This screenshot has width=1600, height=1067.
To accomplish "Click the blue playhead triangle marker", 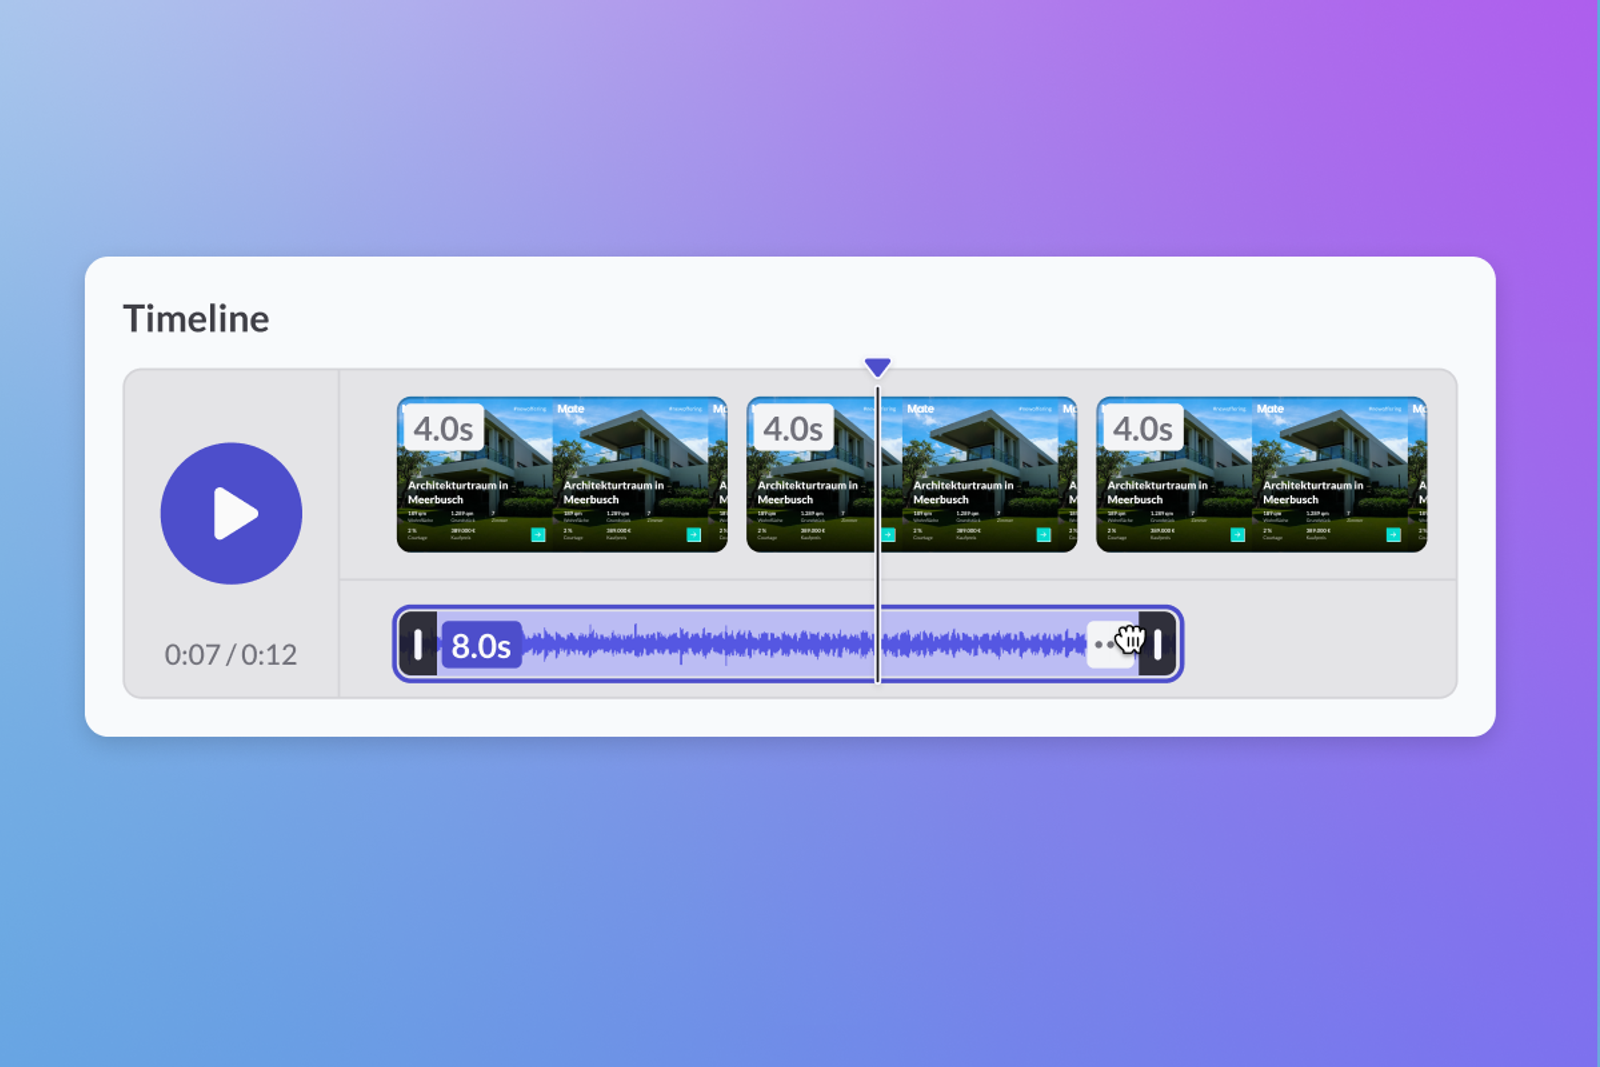I will 877,367.
